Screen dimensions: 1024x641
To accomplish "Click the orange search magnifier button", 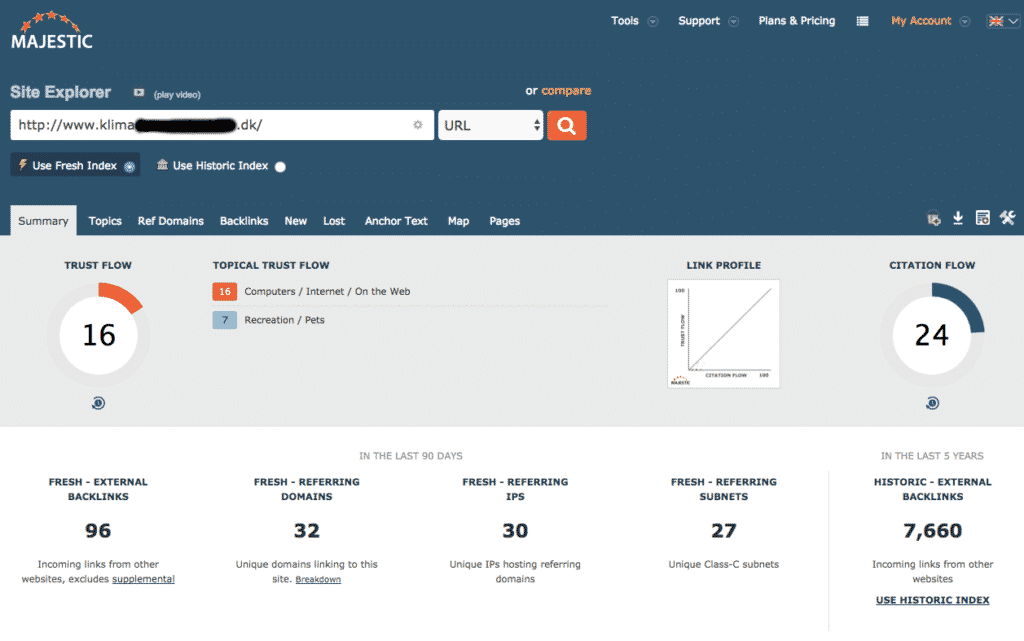I will coord(566,125).
